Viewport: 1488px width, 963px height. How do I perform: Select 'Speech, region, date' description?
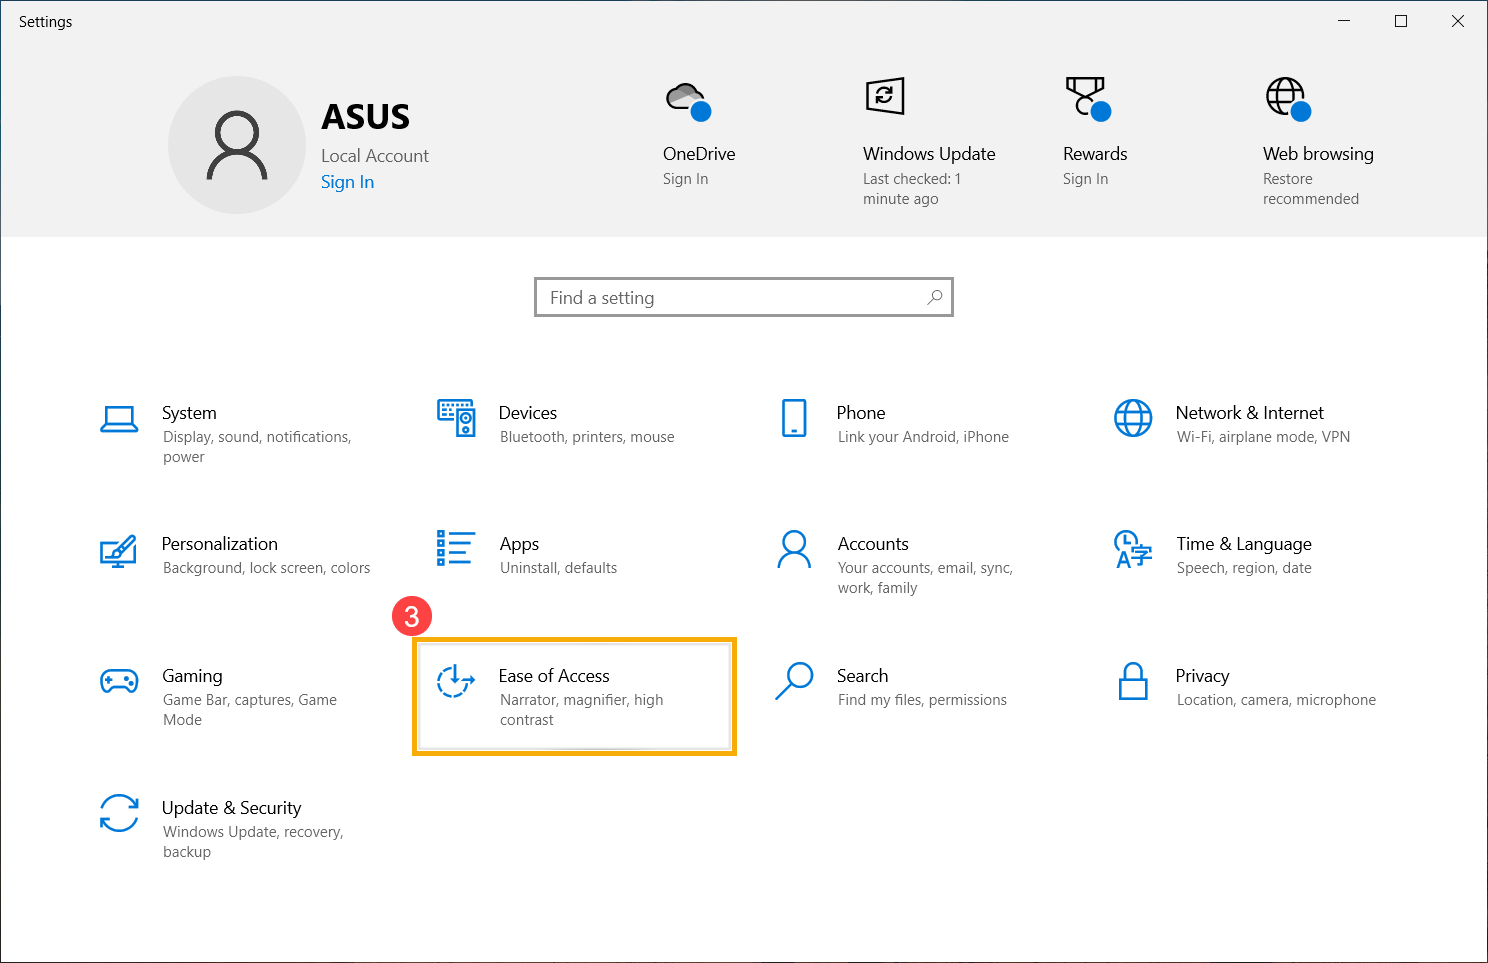point(1244,568)
